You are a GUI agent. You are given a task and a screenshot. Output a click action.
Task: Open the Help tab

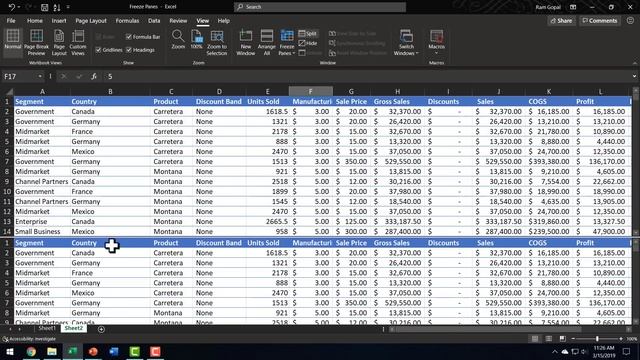223,20
